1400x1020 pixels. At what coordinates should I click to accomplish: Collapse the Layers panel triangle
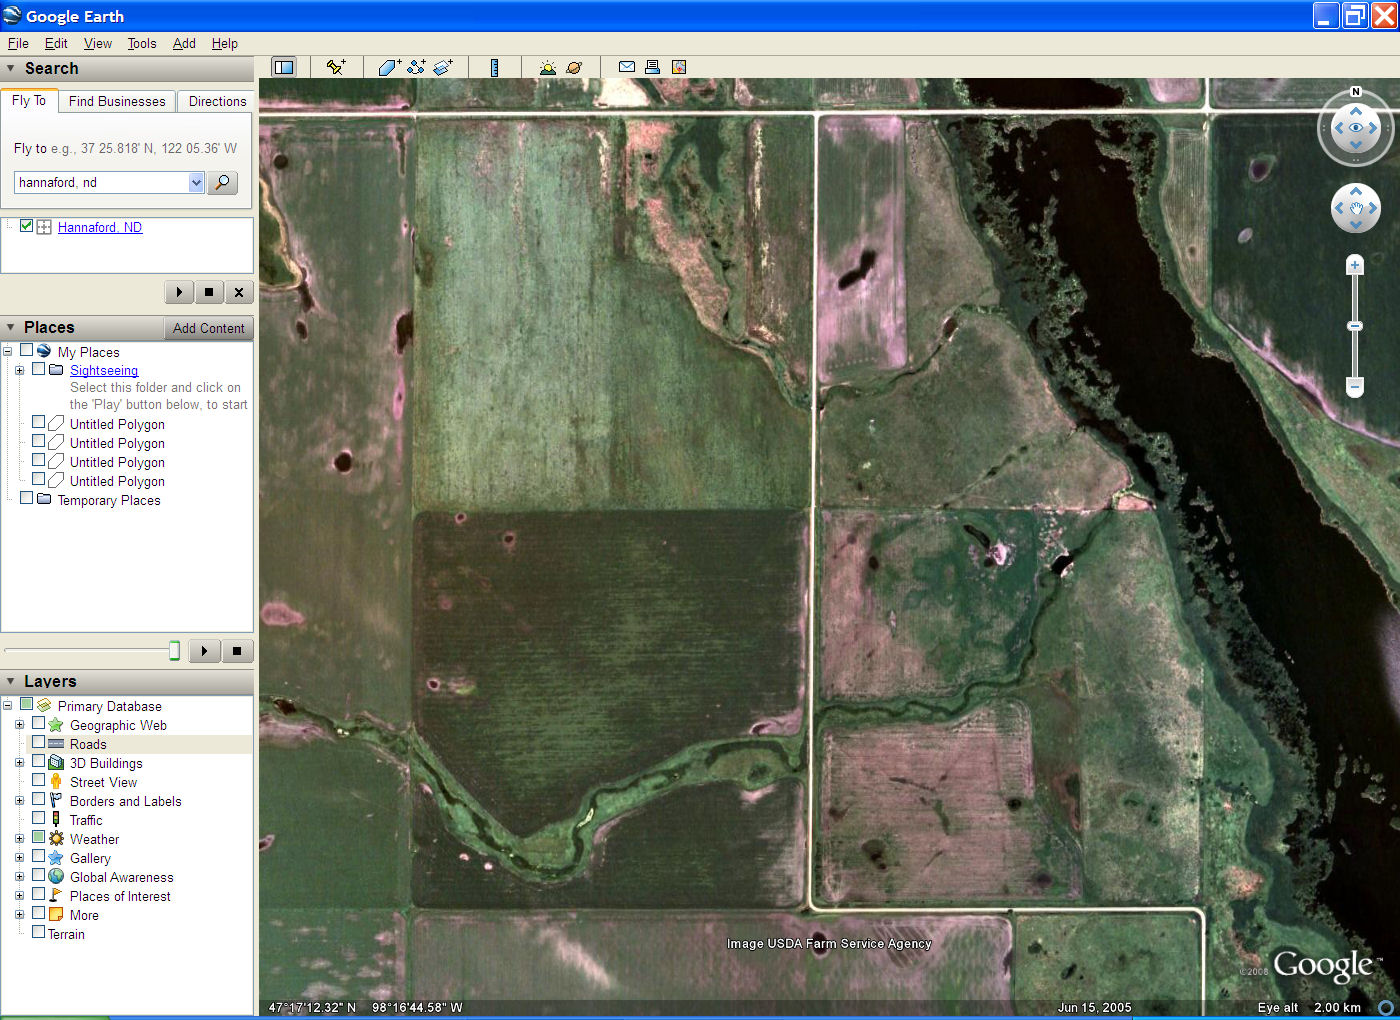coord(11,681)
